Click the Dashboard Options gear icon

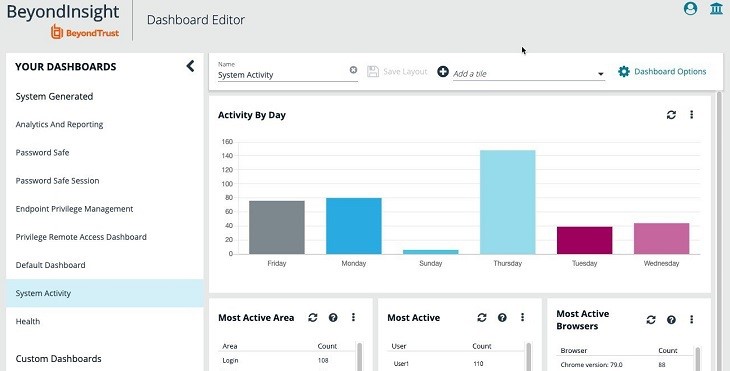[x=624, y=71]
